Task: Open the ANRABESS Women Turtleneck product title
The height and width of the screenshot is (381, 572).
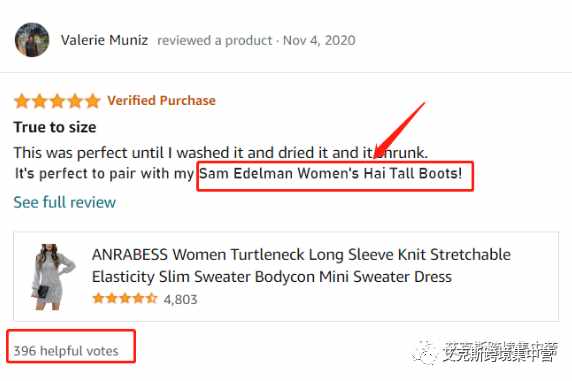Action: point(301,266)
